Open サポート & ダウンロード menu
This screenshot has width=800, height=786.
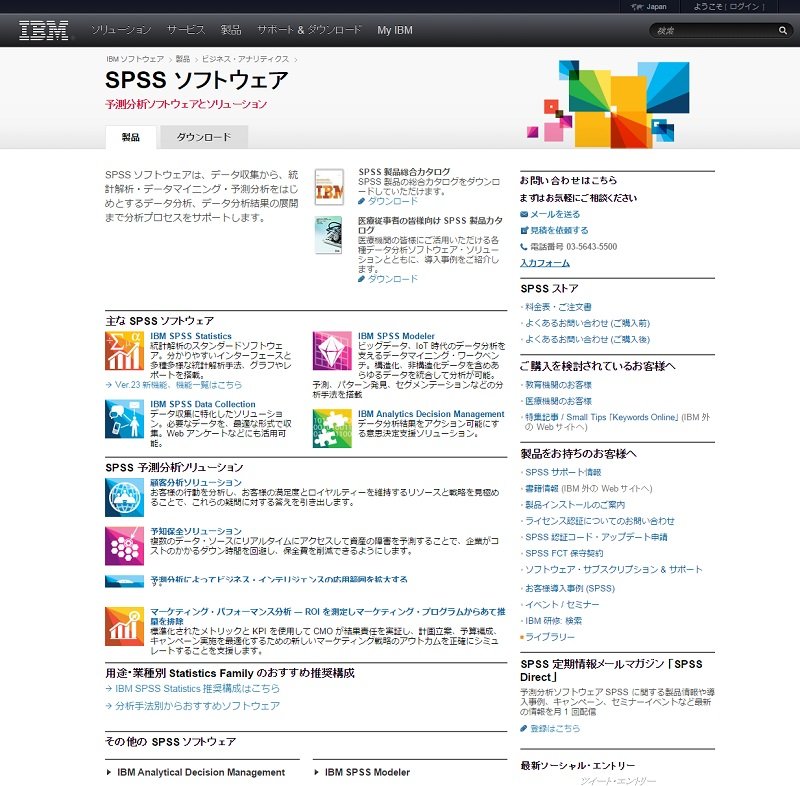point(309,30)
